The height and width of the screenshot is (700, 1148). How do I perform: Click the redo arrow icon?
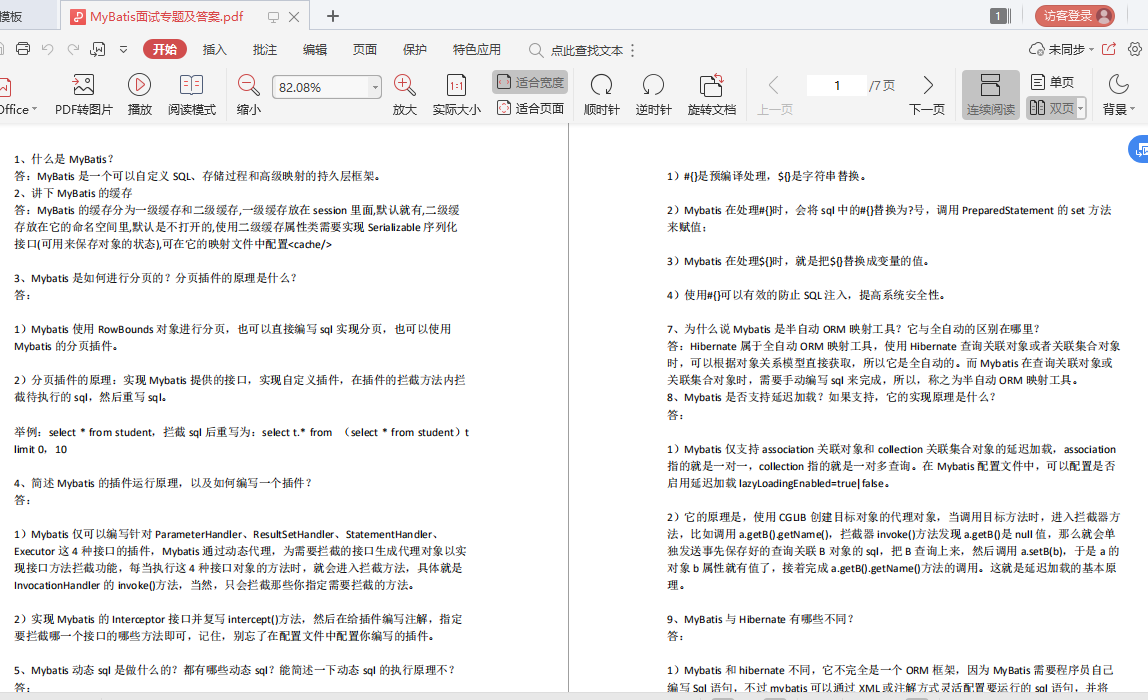[73, 49]
